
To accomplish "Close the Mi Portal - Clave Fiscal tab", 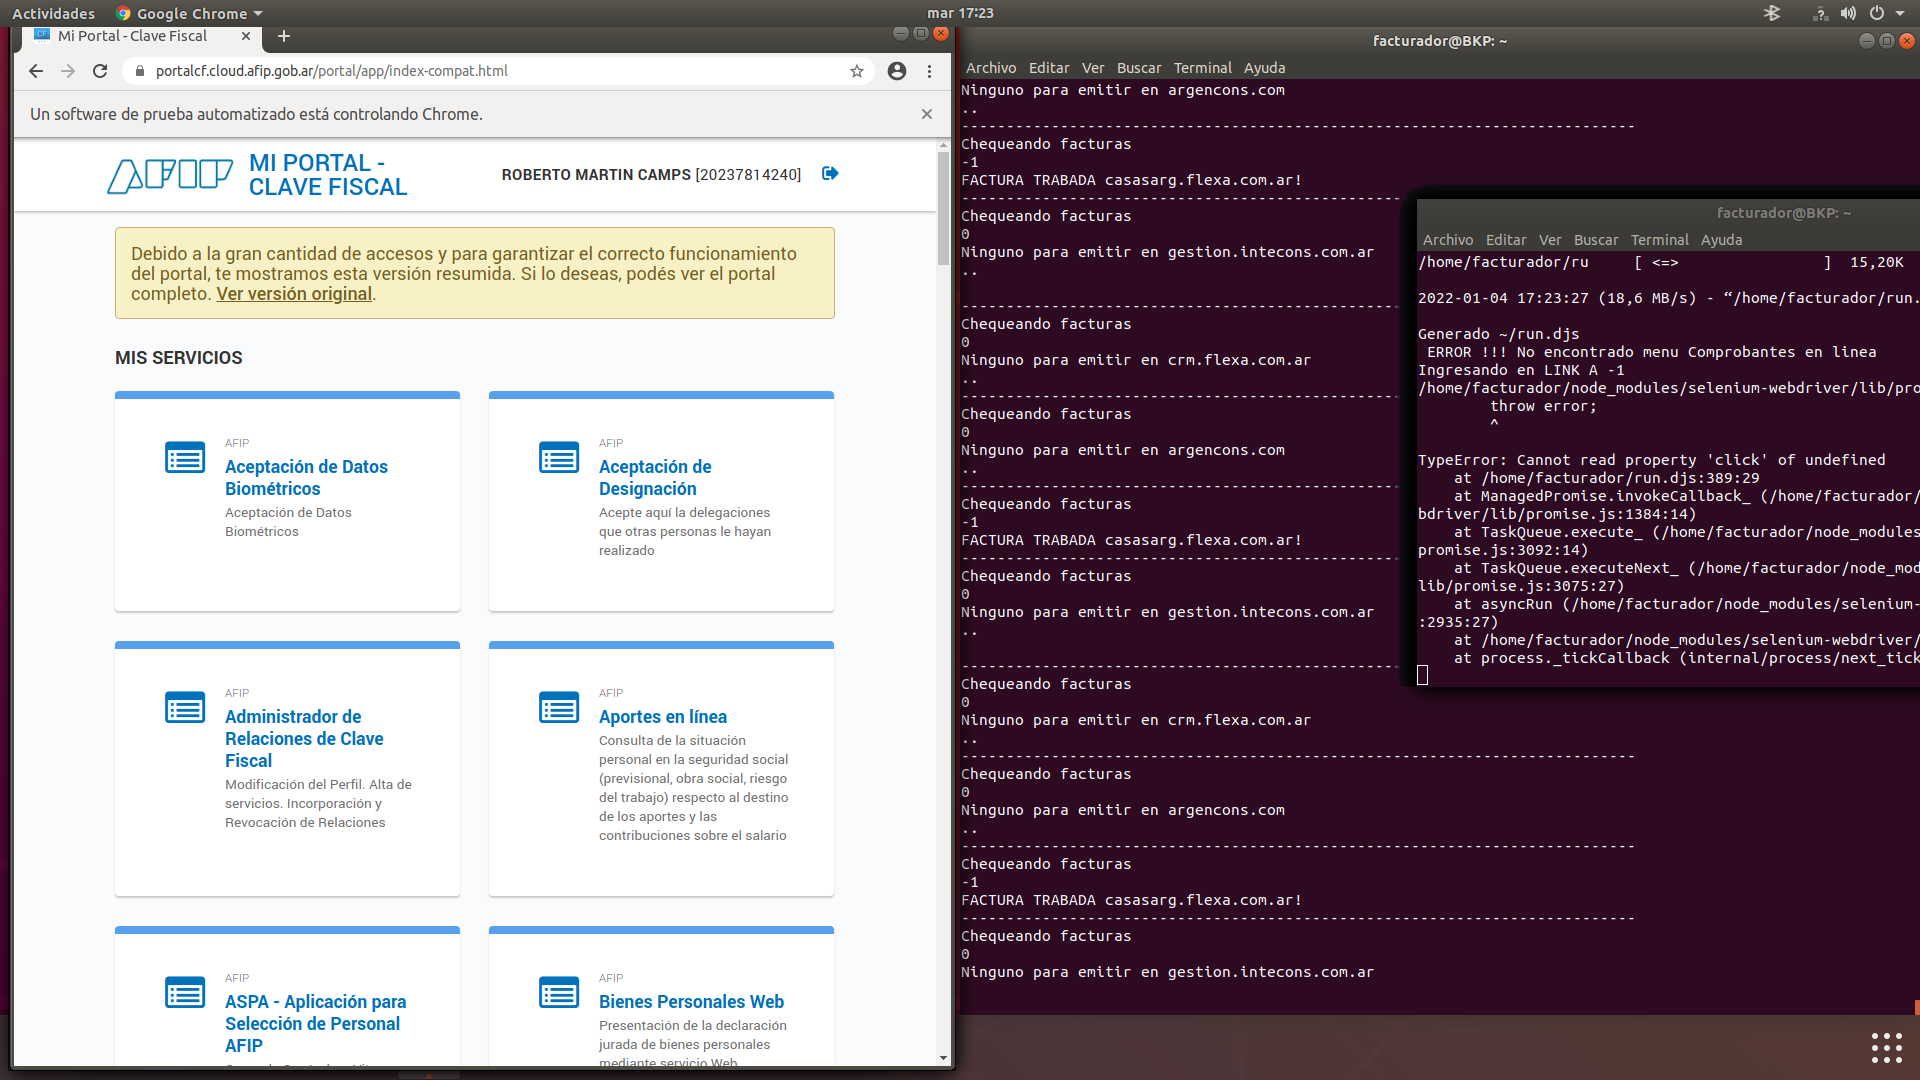I will point(246,36).
